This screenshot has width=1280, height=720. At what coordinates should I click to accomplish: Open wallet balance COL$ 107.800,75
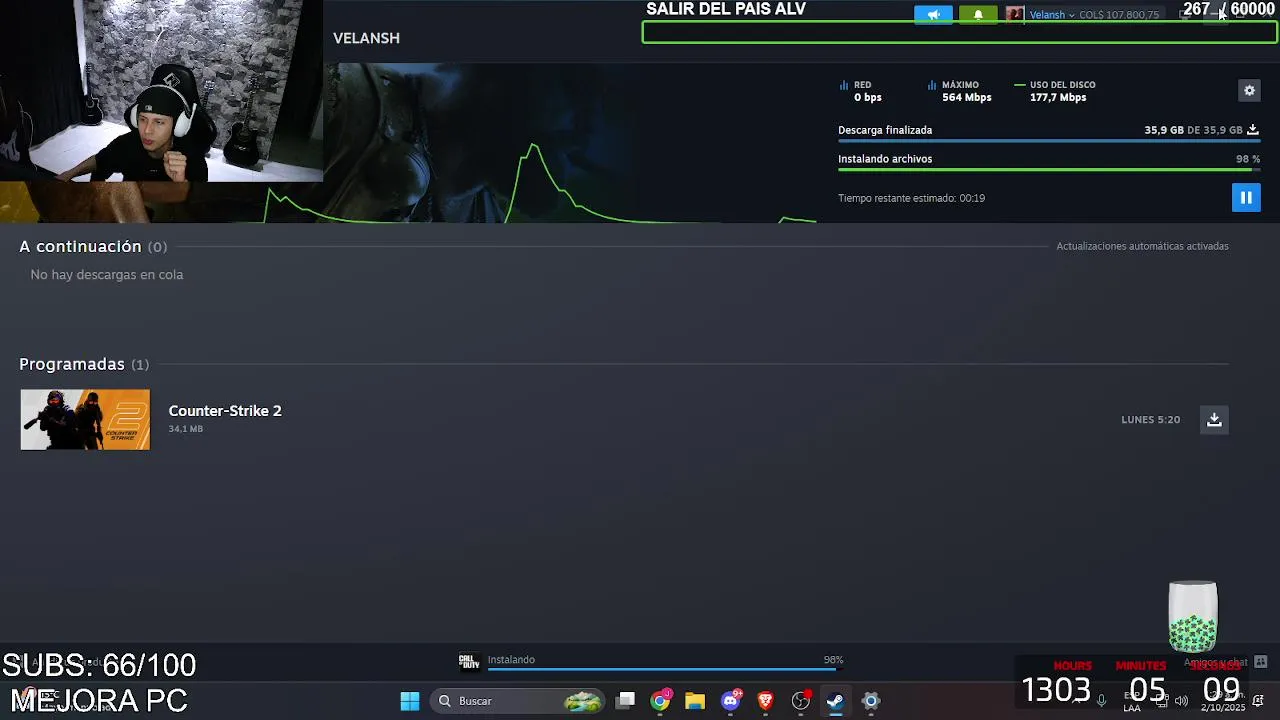(1119, 15)
